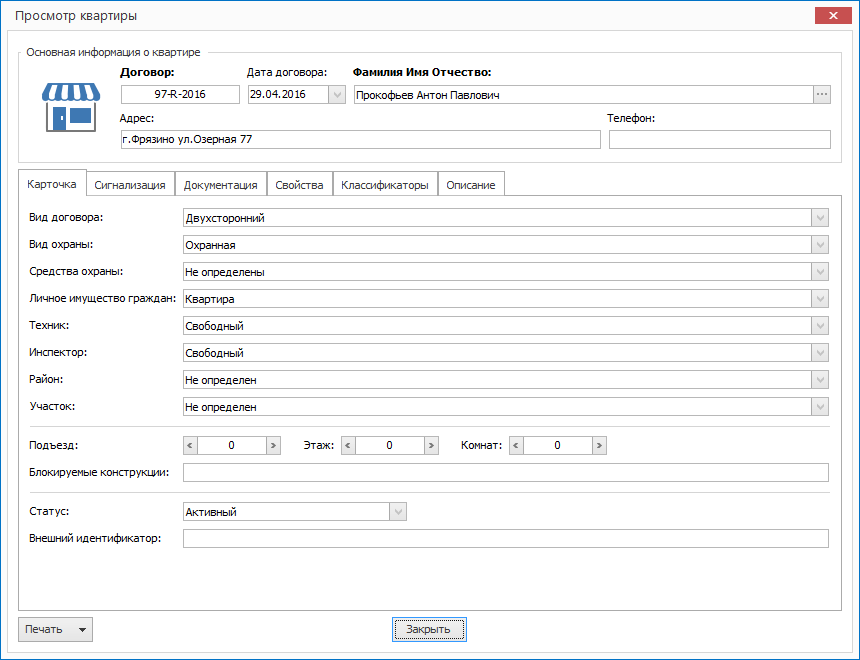Screen dimensions: 860x660
Task: Click the Квартира property value
Action: click(x=210, y=300)
